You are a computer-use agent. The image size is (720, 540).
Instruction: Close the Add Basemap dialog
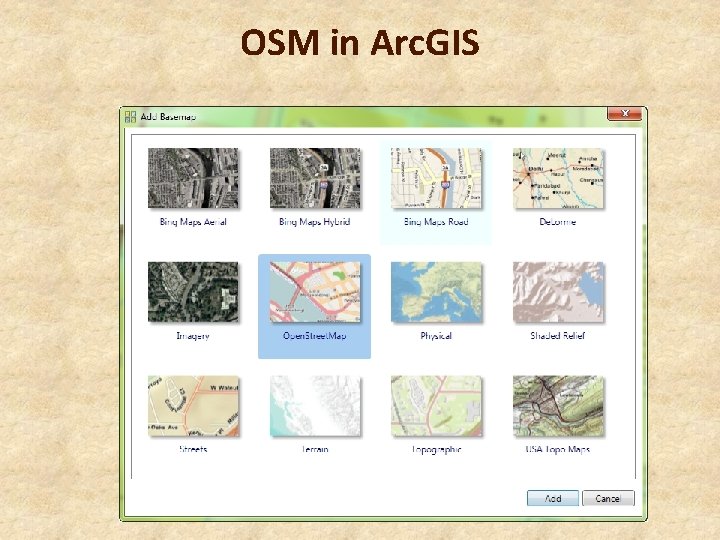624,113
